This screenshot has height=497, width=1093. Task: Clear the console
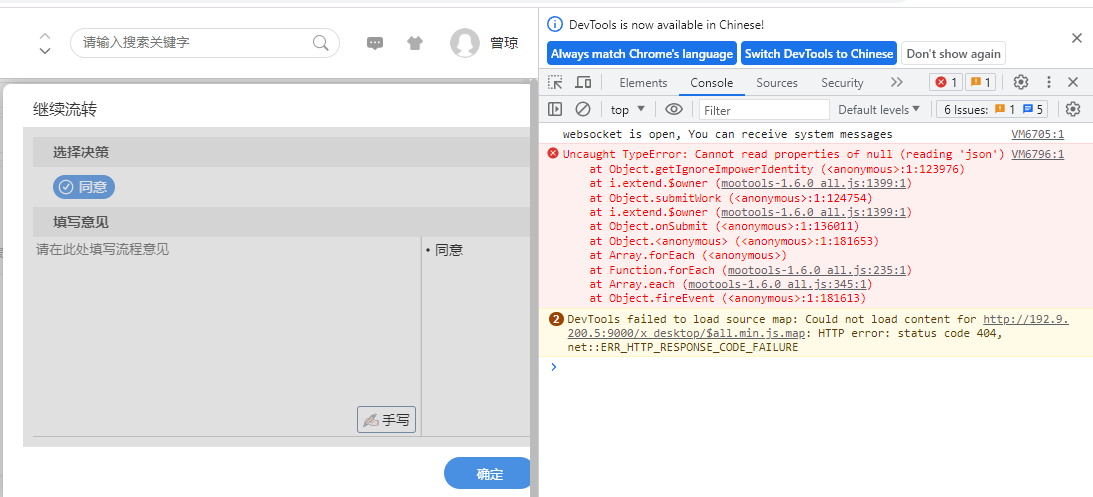pyautogui.click(x=583, y=109)
